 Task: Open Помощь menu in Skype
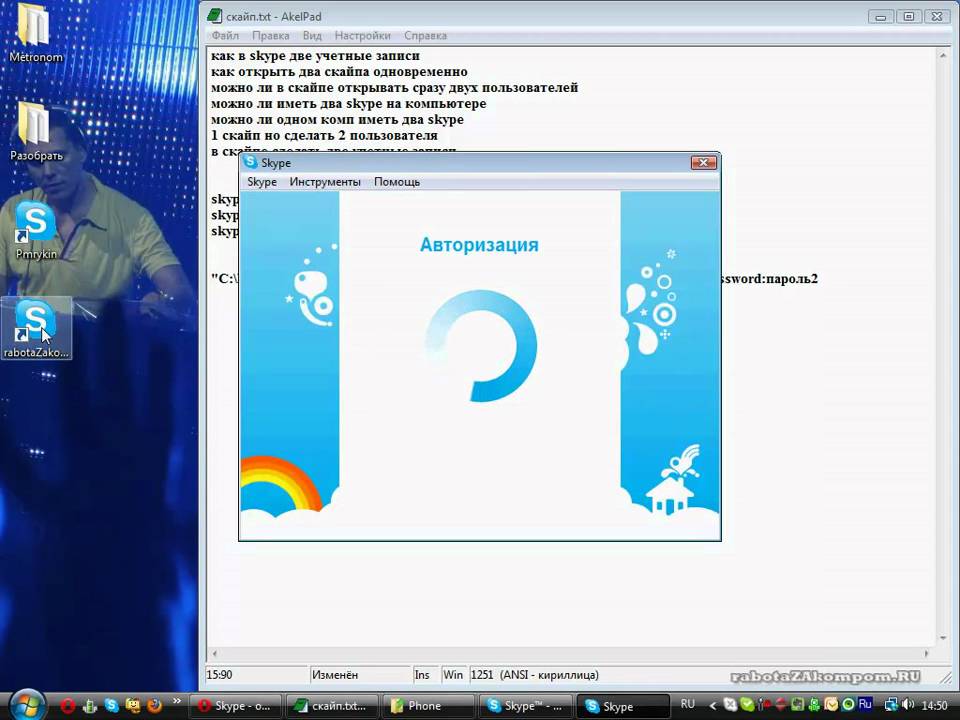[397, 182]
